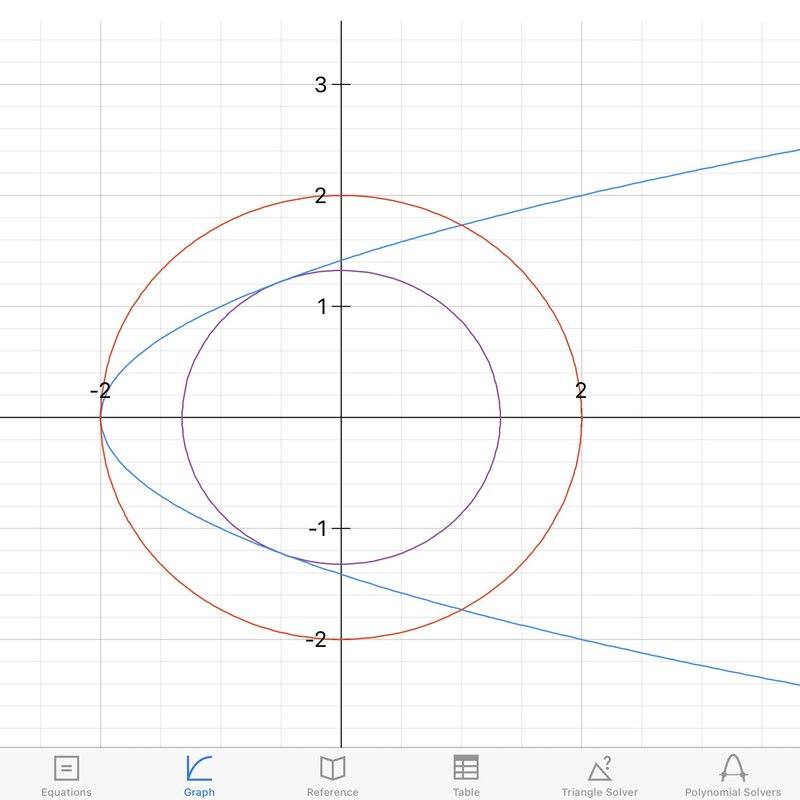Tap the Reference label
Screen dimensions: 800x800
coord(333,792)
